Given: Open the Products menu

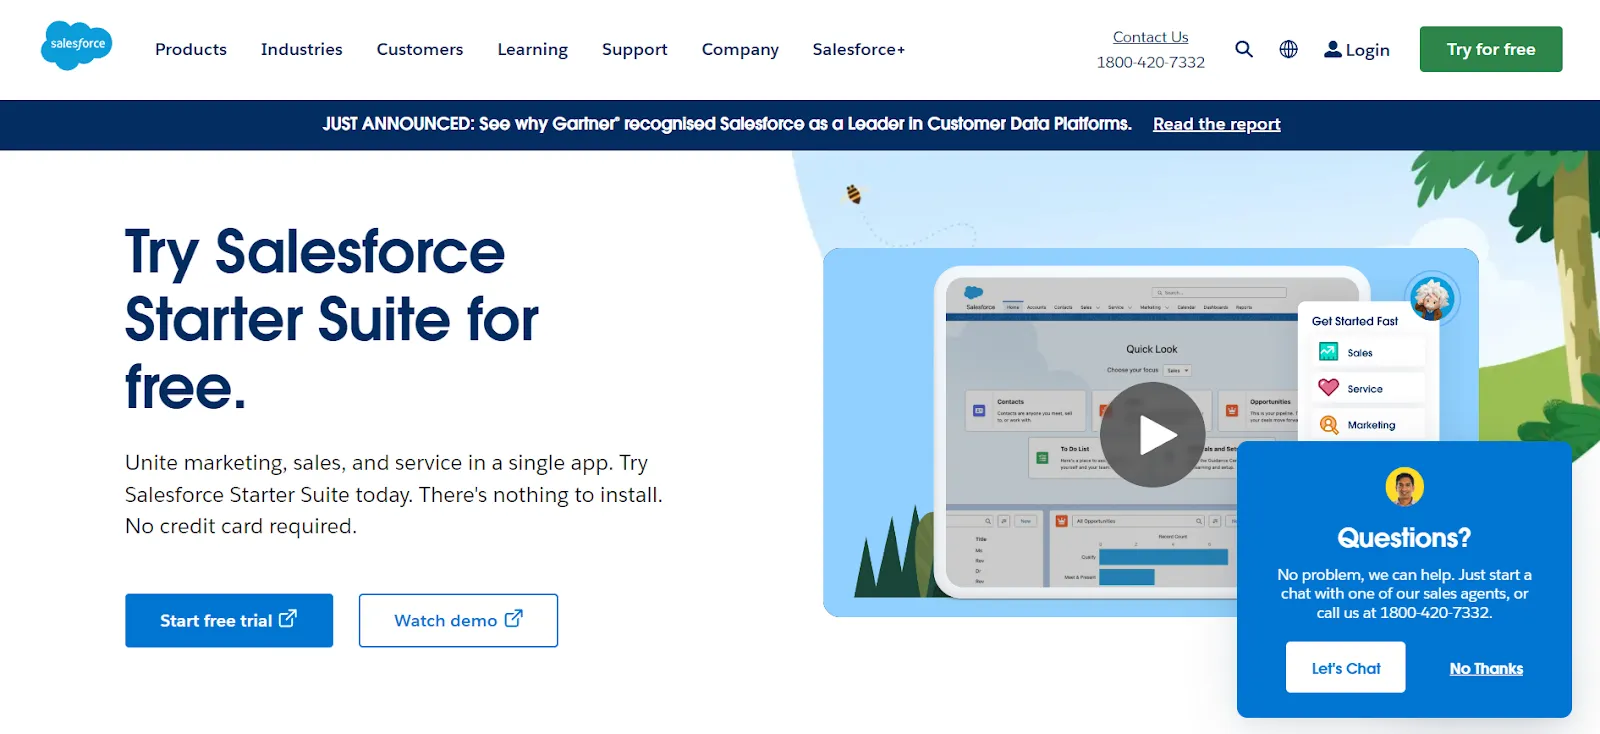Looking at the screenshot, I should pos(191,49).
